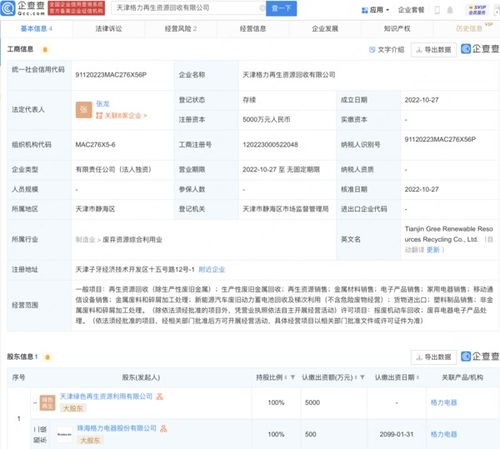Open legal representative 张龙 profile link
Image resolution: width=500 pixels, height=449 pixels.
(103, 104)
